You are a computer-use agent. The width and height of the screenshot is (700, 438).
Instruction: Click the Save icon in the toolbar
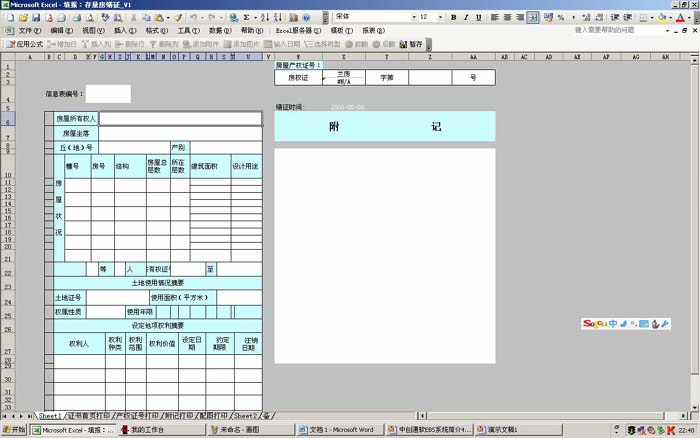coord(36,18)
